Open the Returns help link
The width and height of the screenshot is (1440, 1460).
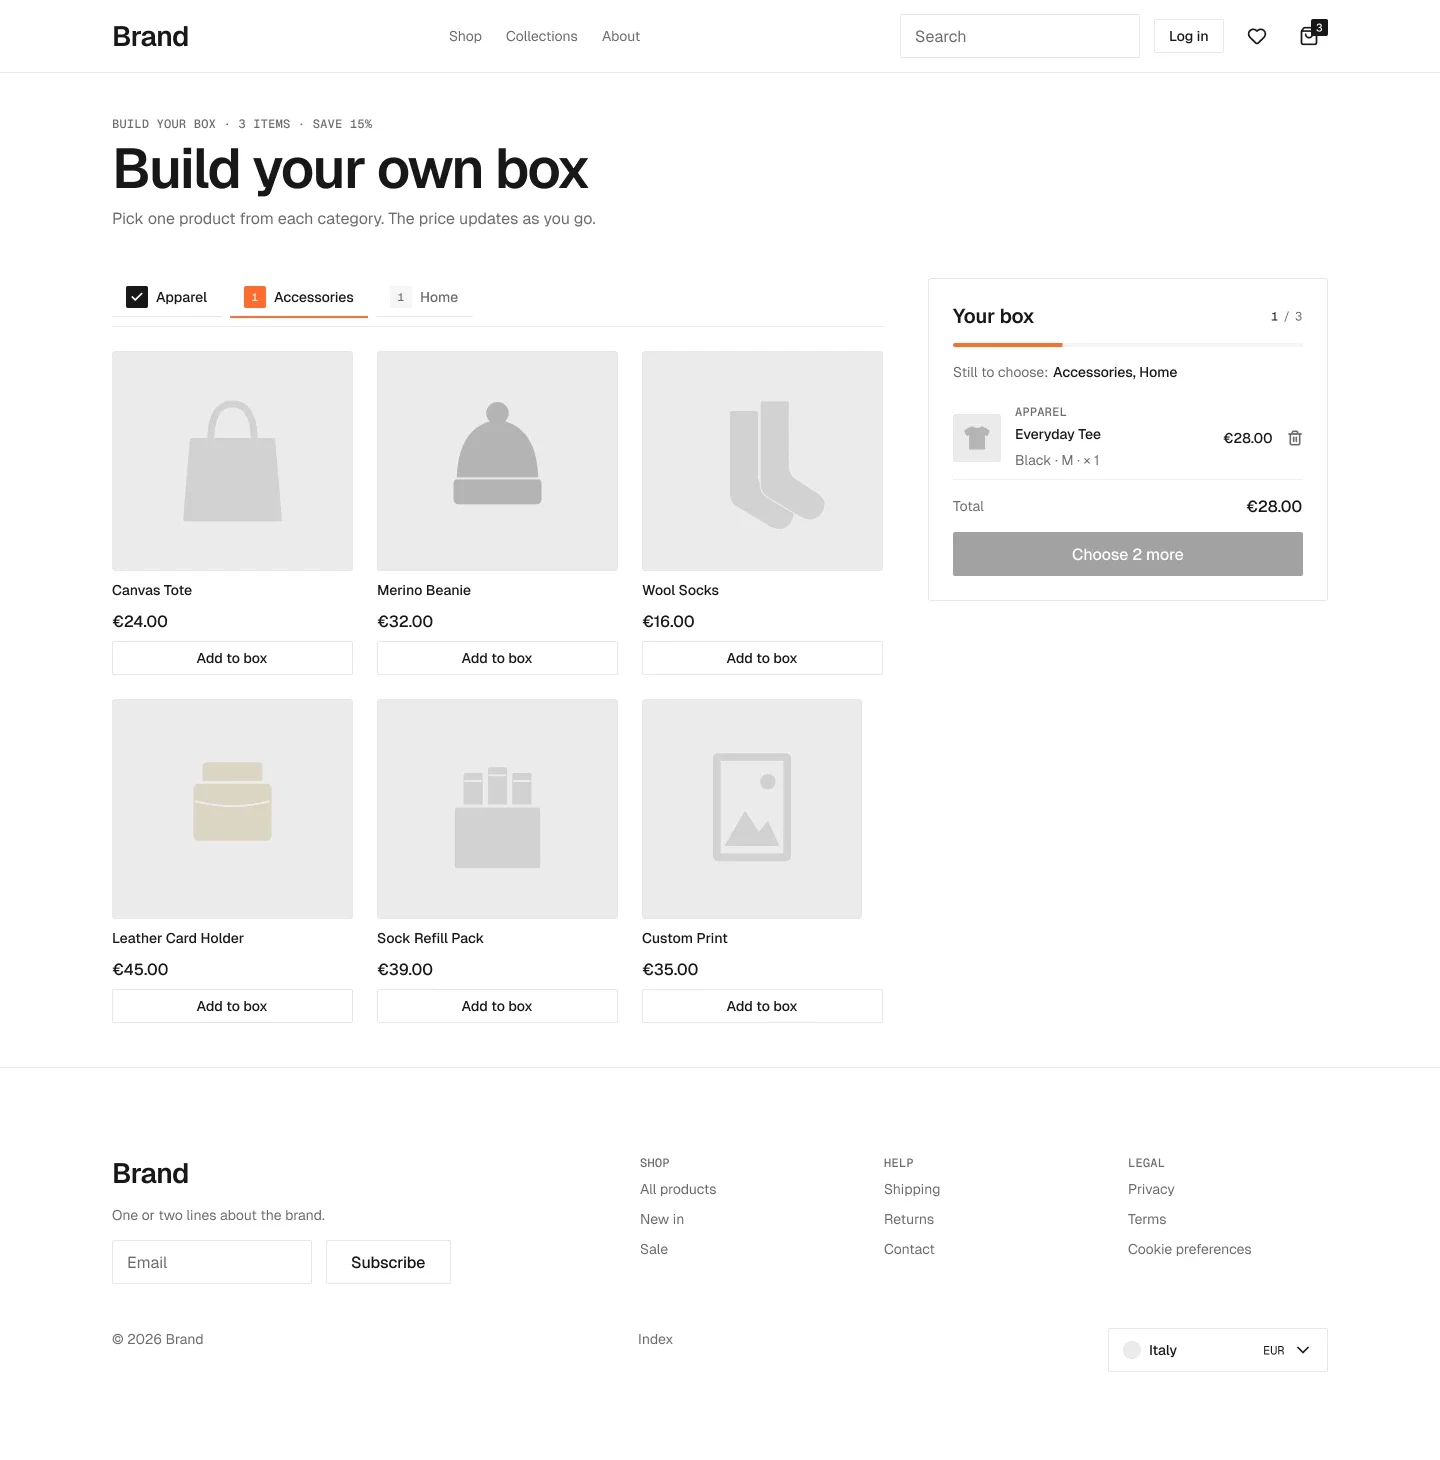click(909, 1219)
